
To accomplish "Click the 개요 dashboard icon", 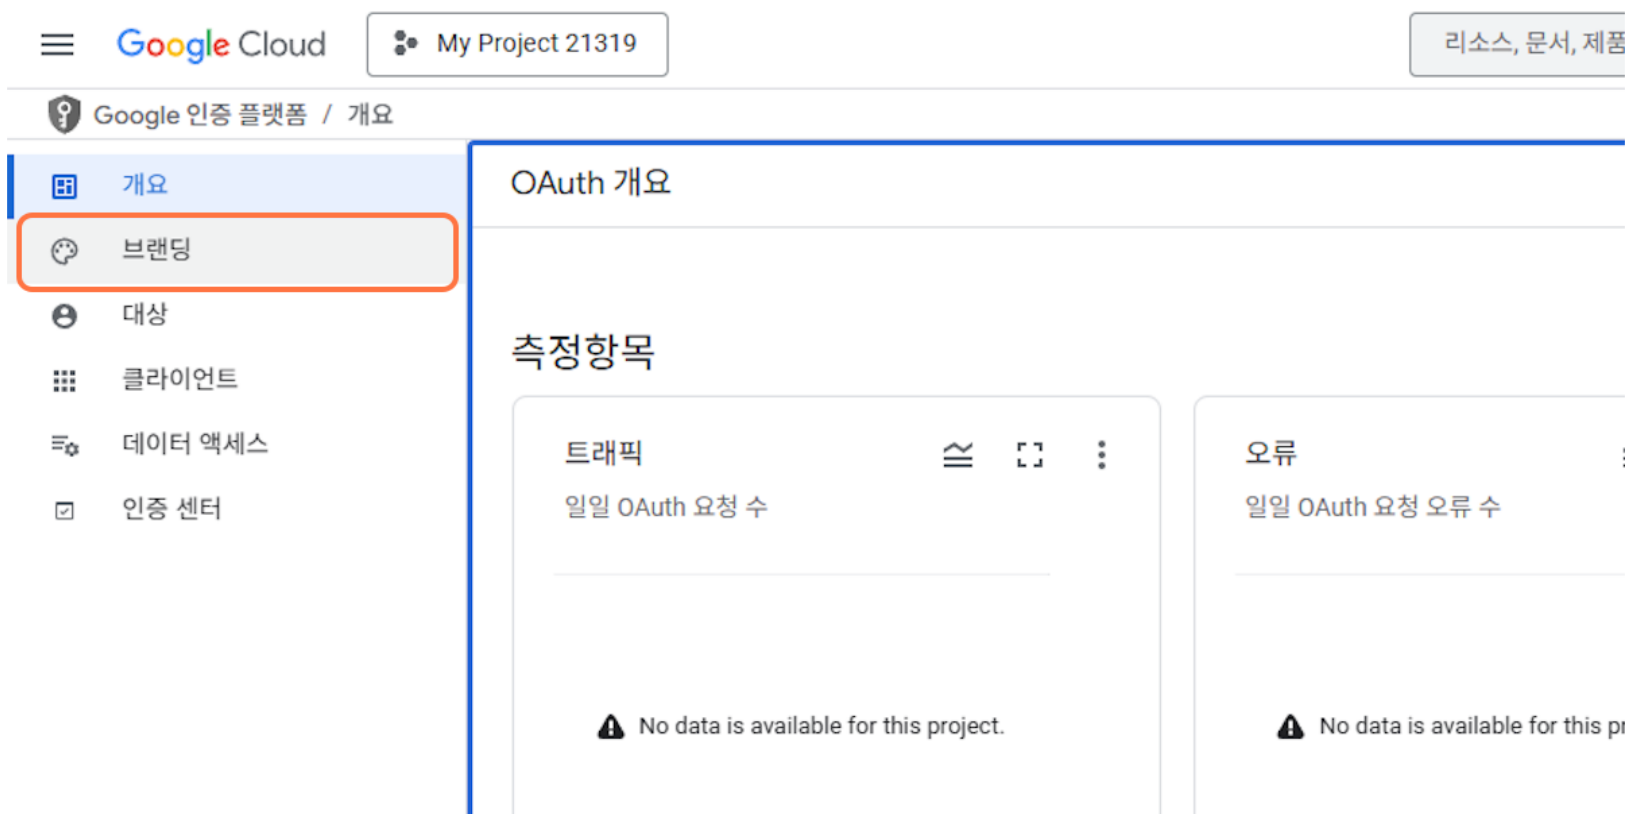I will pos(65,186).
